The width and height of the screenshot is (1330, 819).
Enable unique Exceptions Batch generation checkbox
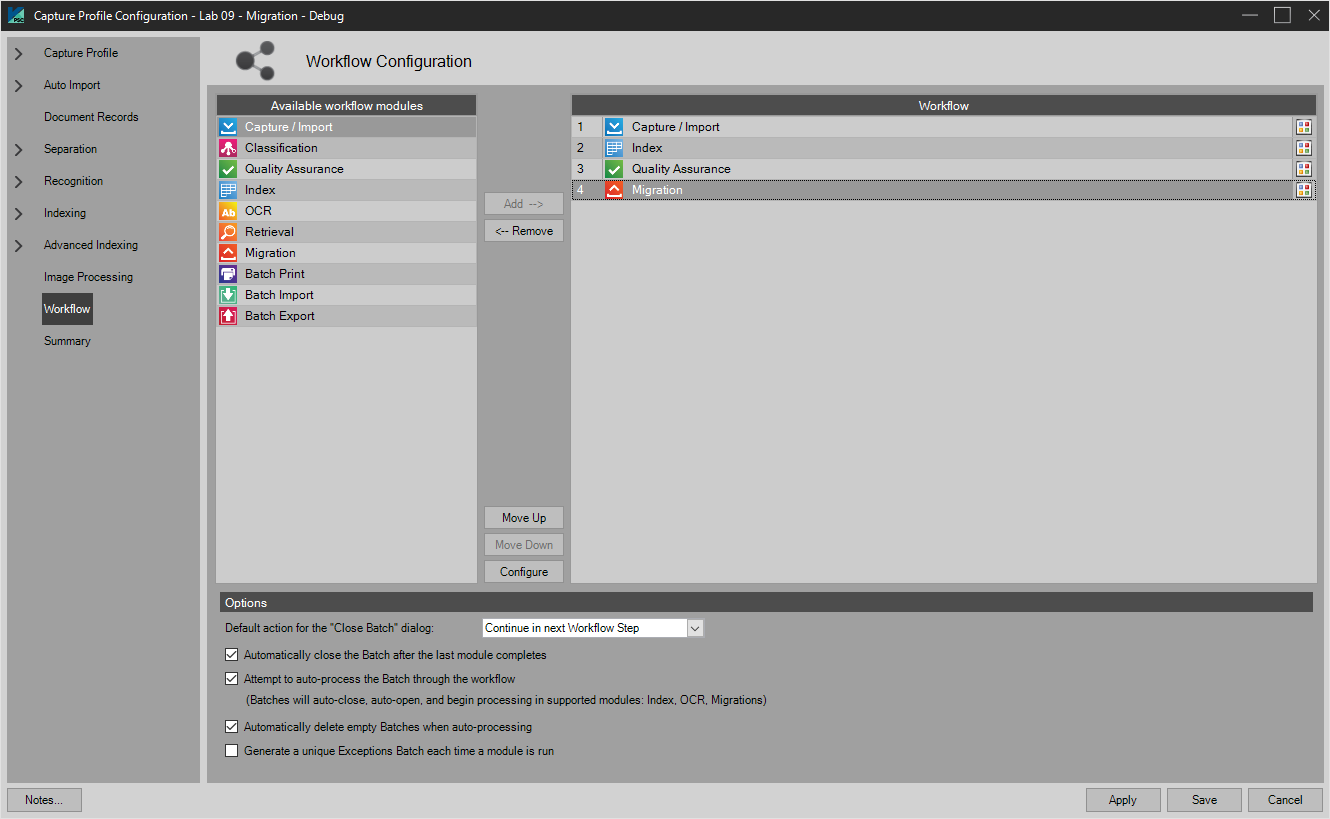232,750
